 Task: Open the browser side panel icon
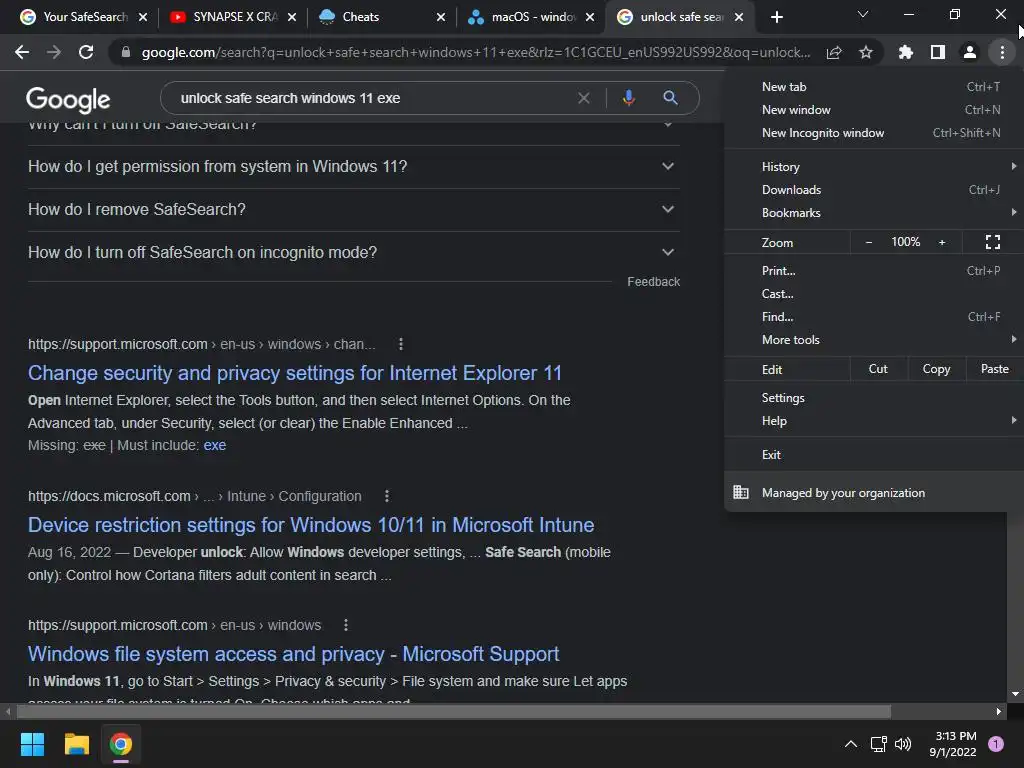[x=938, y=52]
